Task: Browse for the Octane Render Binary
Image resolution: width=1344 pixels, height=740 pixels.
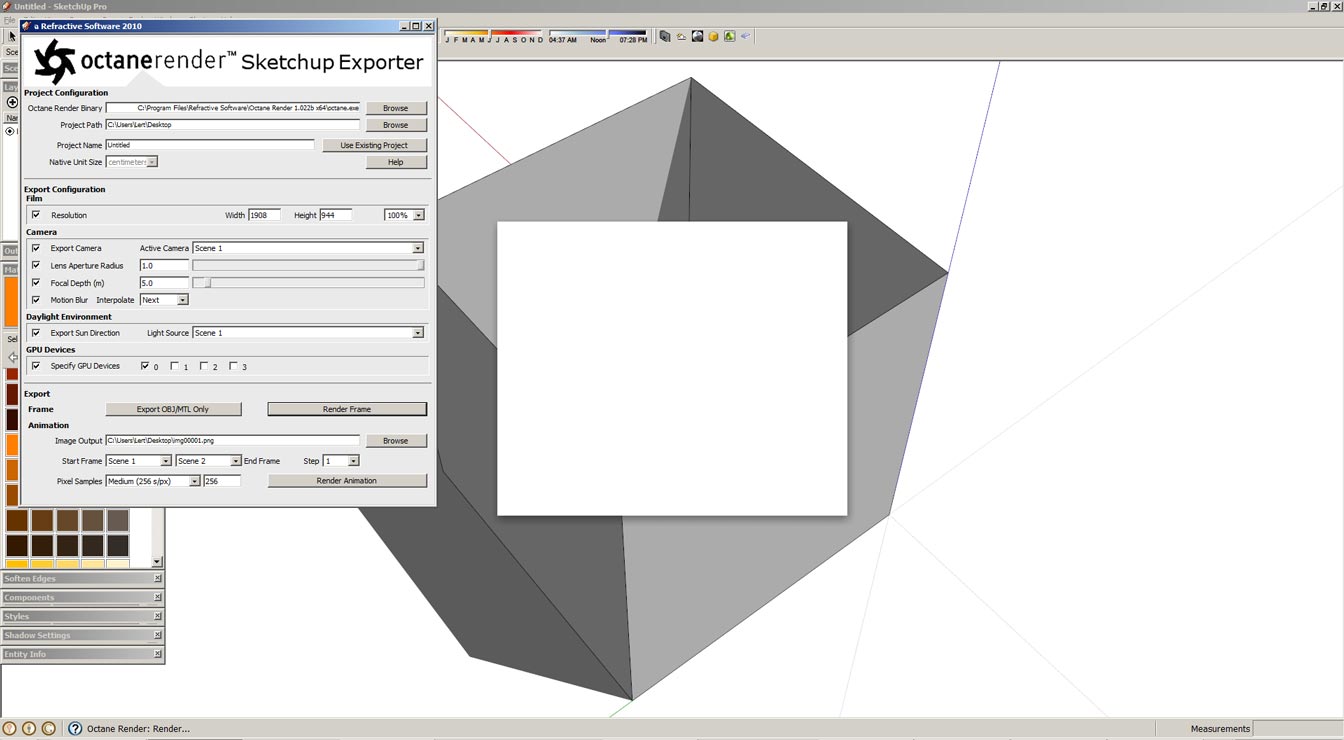Action: click(x=396, y=108)
